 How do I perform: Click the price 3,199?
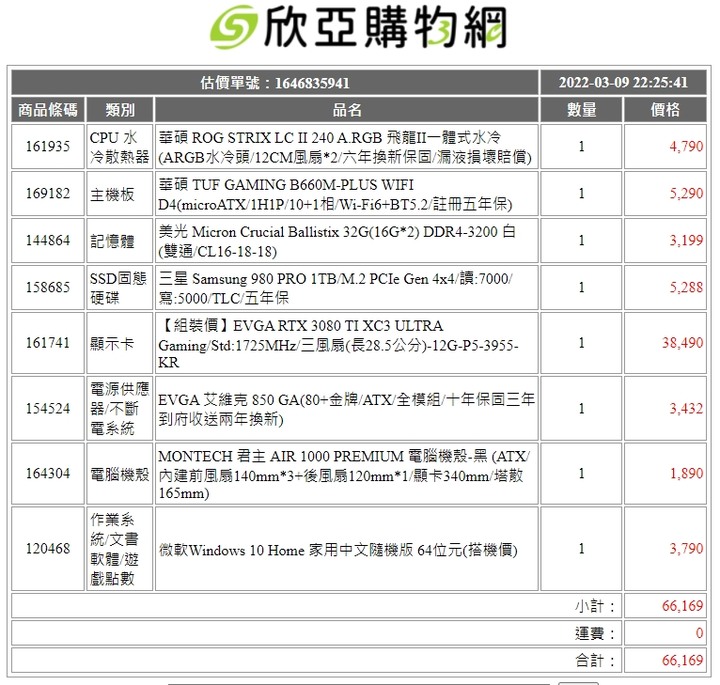pyautogui.click(x=686, y=240)
